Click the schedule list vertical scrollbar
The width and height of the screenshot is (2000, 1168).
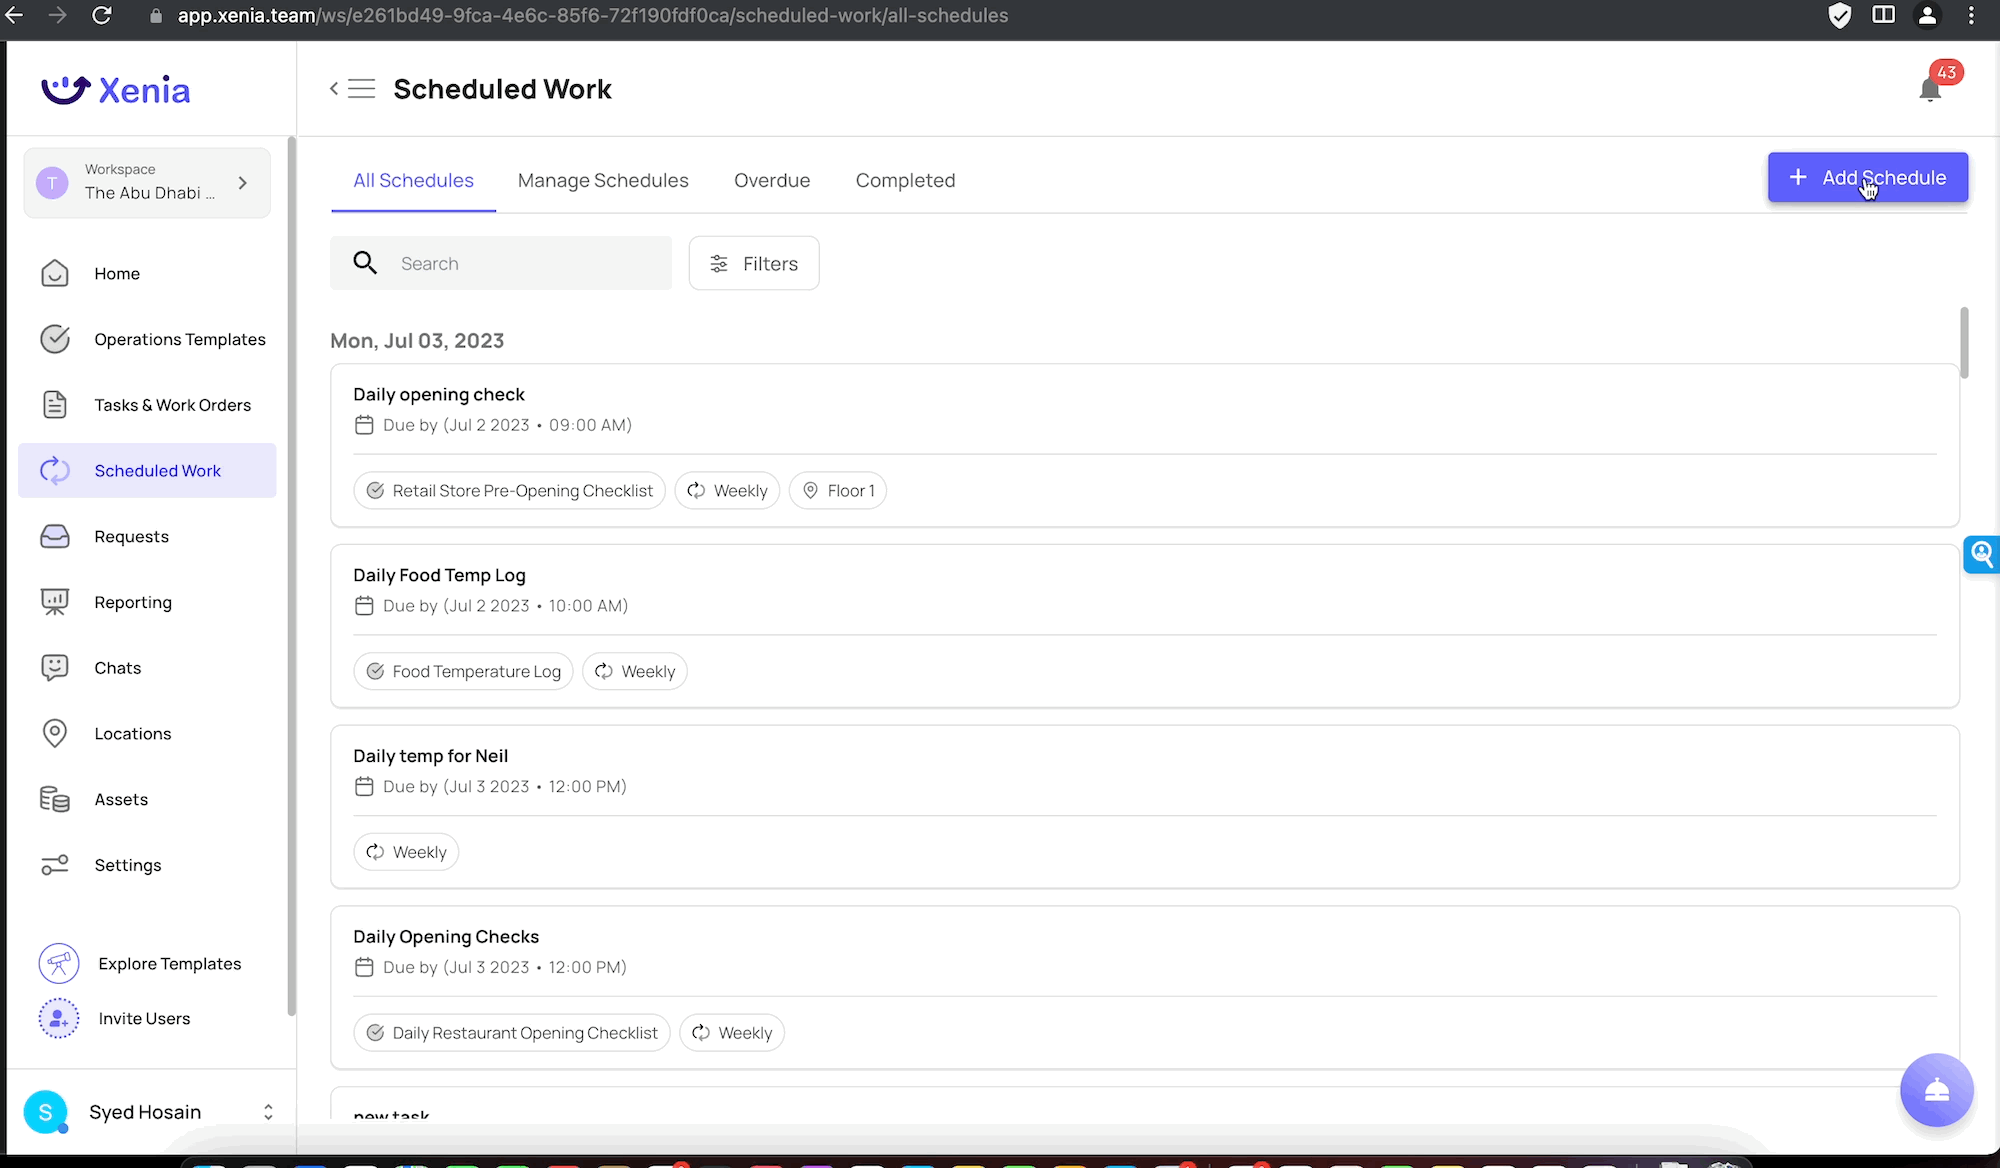1964,342
